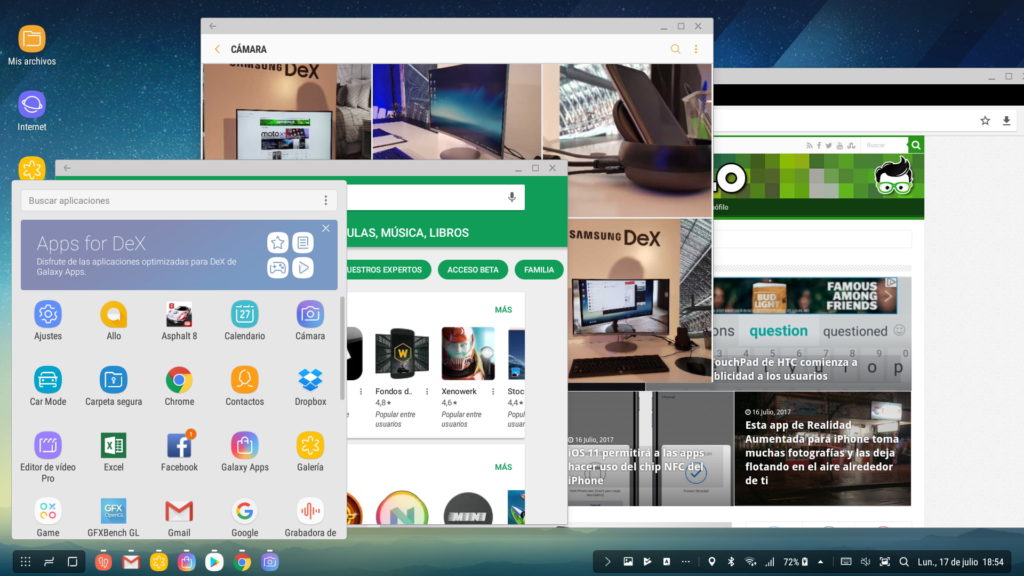Select the ACCESO BETA tab chip
Viewport: 1024px width, 576px height.
[473, 270]
